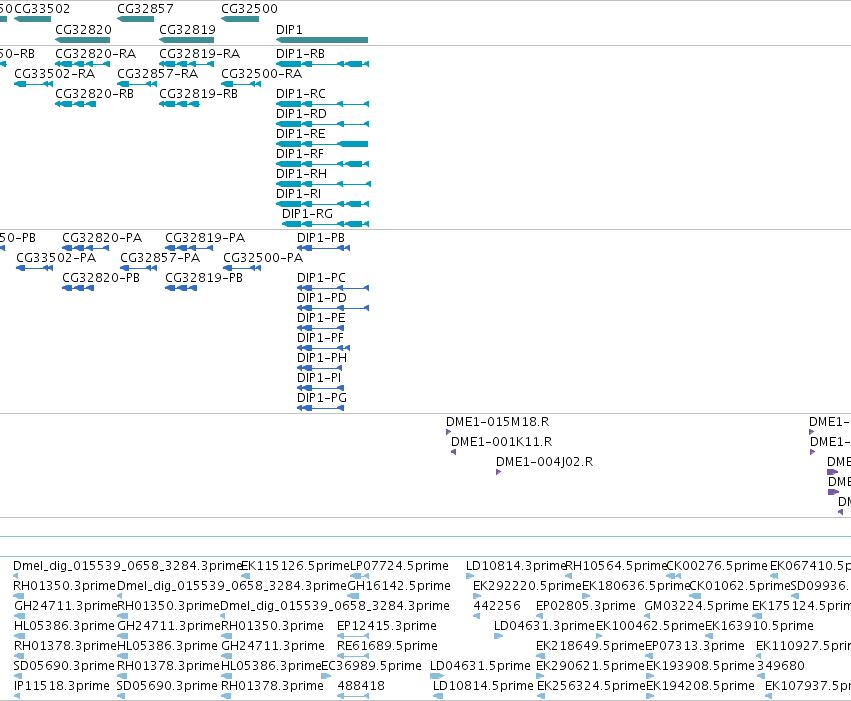This screenshot has width=851, height=701.
Task: Click transcript CG32820-RA
Action: (x=82, y=64)
